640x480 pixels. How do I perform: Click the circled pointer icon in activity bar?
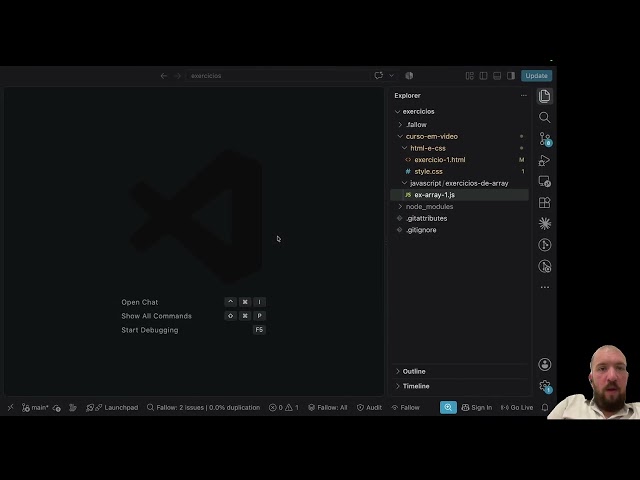[x=544, y=266]
